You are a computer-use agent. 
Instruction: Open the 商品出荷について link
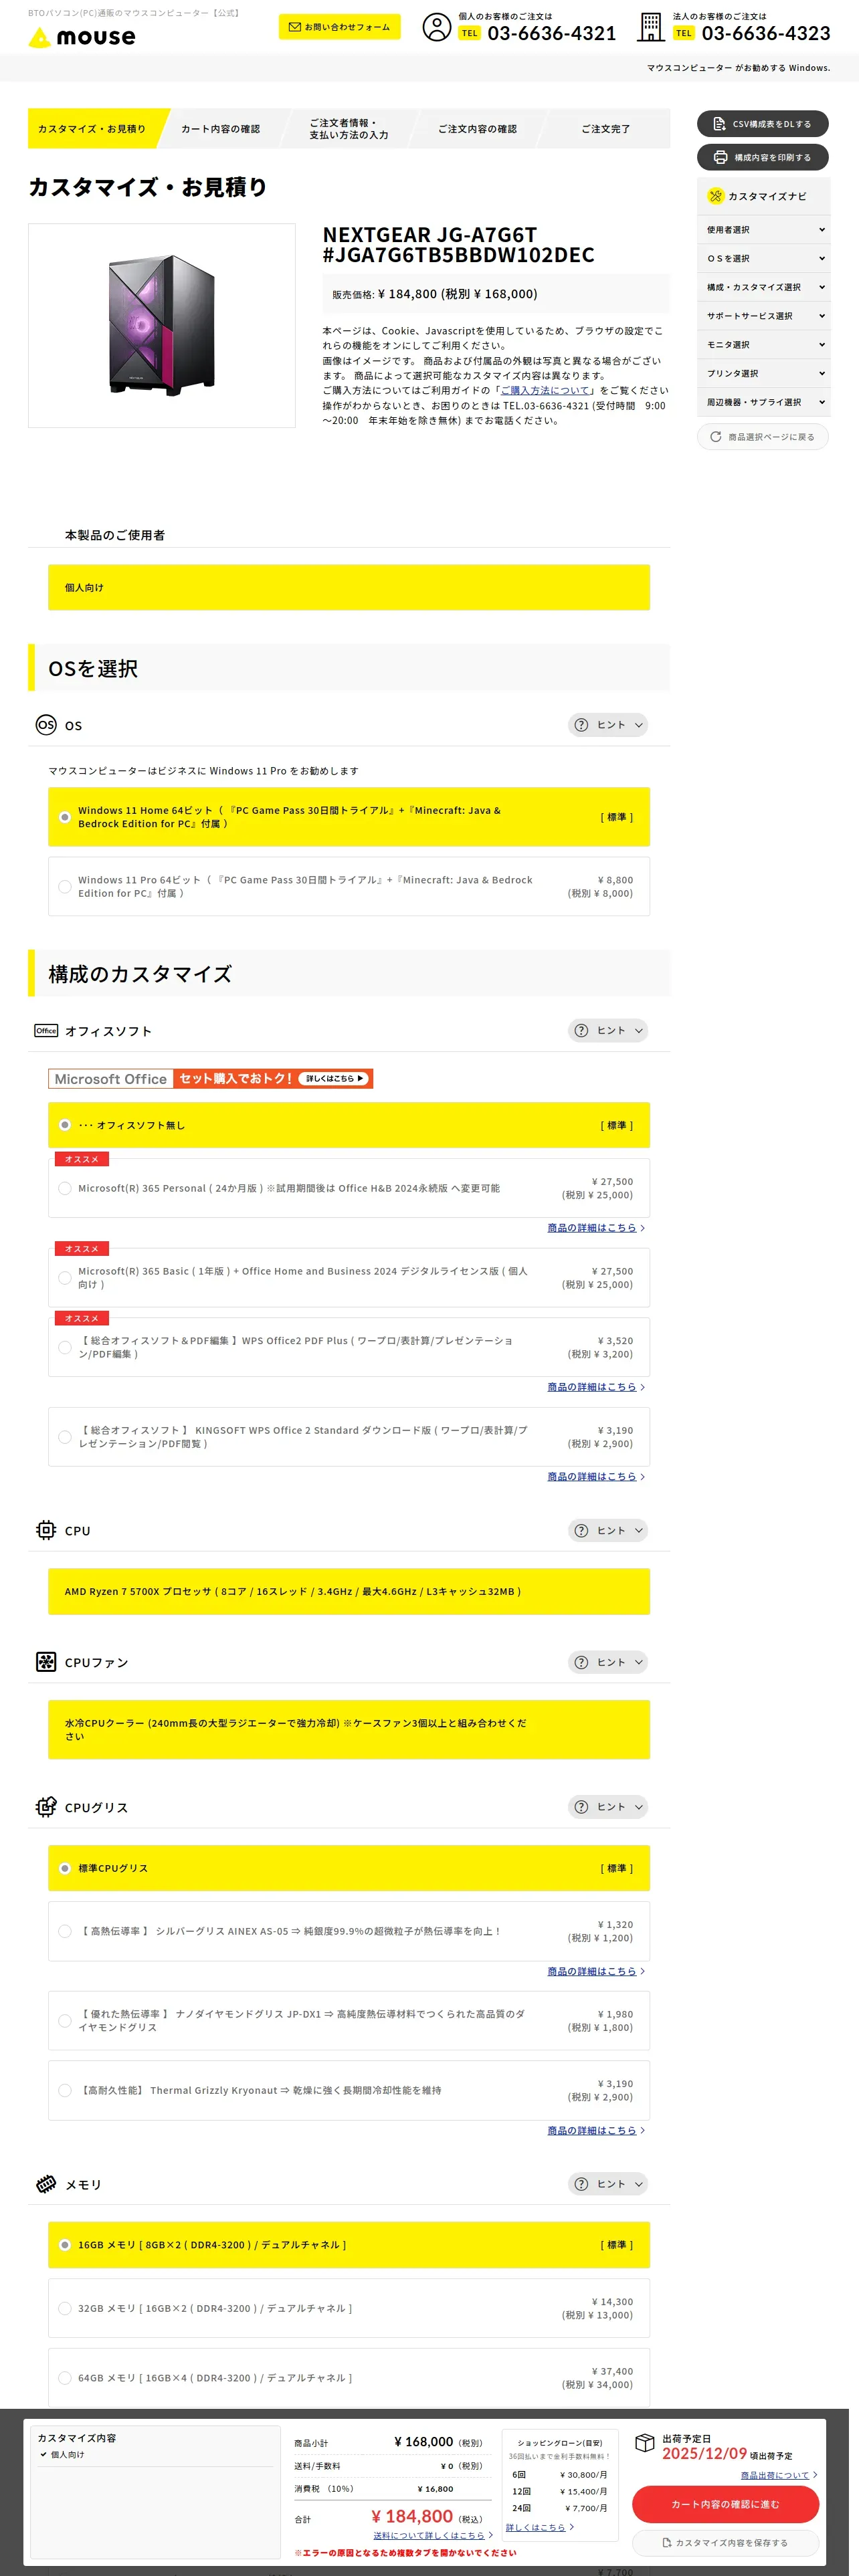(x=775, y=2475)
